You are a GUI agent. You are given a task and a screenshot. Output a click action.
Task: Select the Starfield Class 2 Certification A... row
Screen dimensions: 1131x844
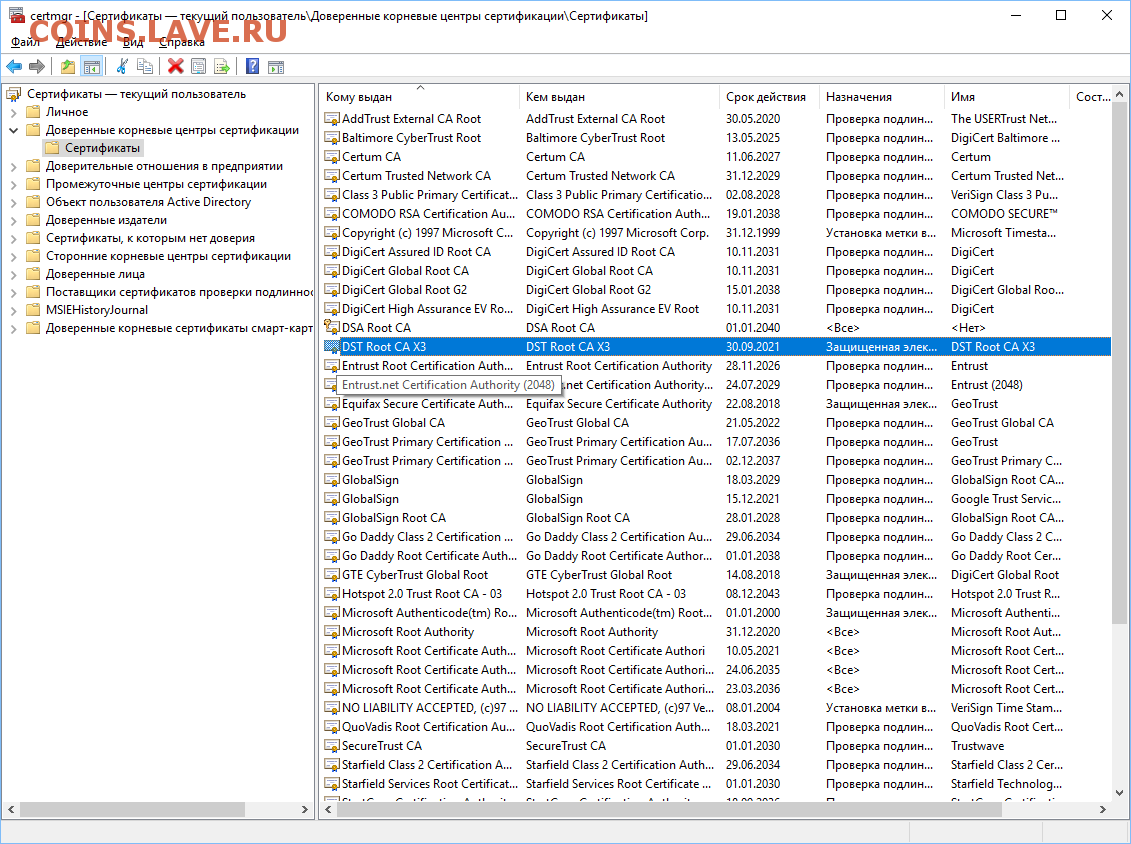pyautogui.click(x=715, y=765)
